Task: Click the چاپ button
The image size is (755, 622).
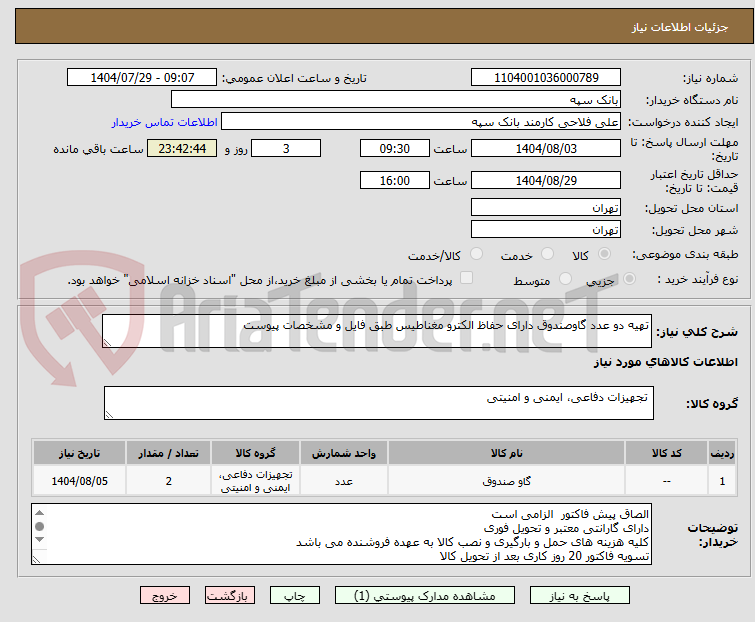Action: [x=295, y=596]
